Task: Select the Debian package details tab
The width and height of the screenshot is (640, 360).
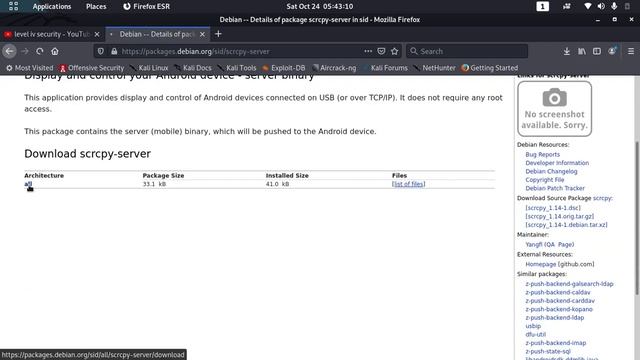Action: [x=158, y=34]
